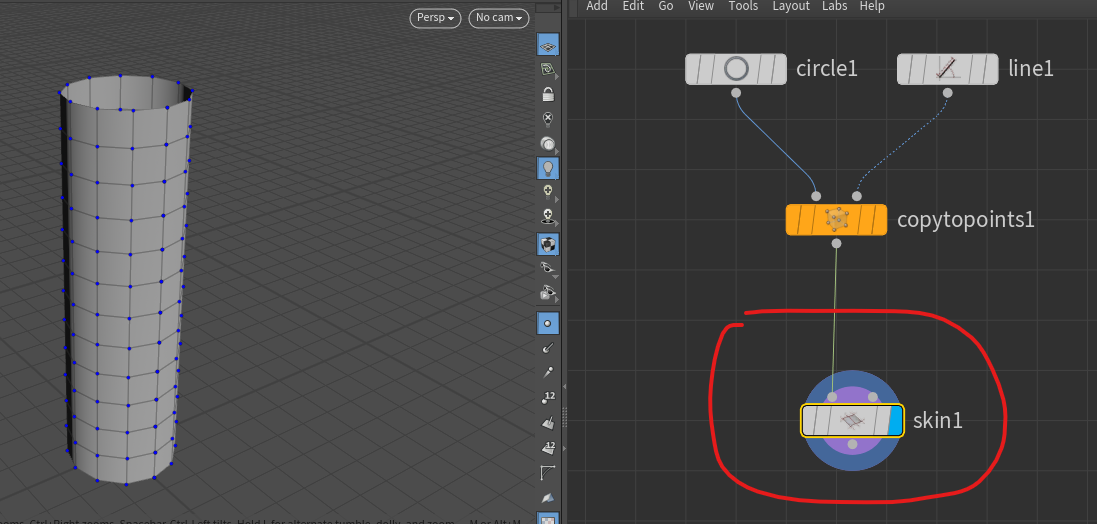Click the output connector of skin1

[x=852, y=444]
